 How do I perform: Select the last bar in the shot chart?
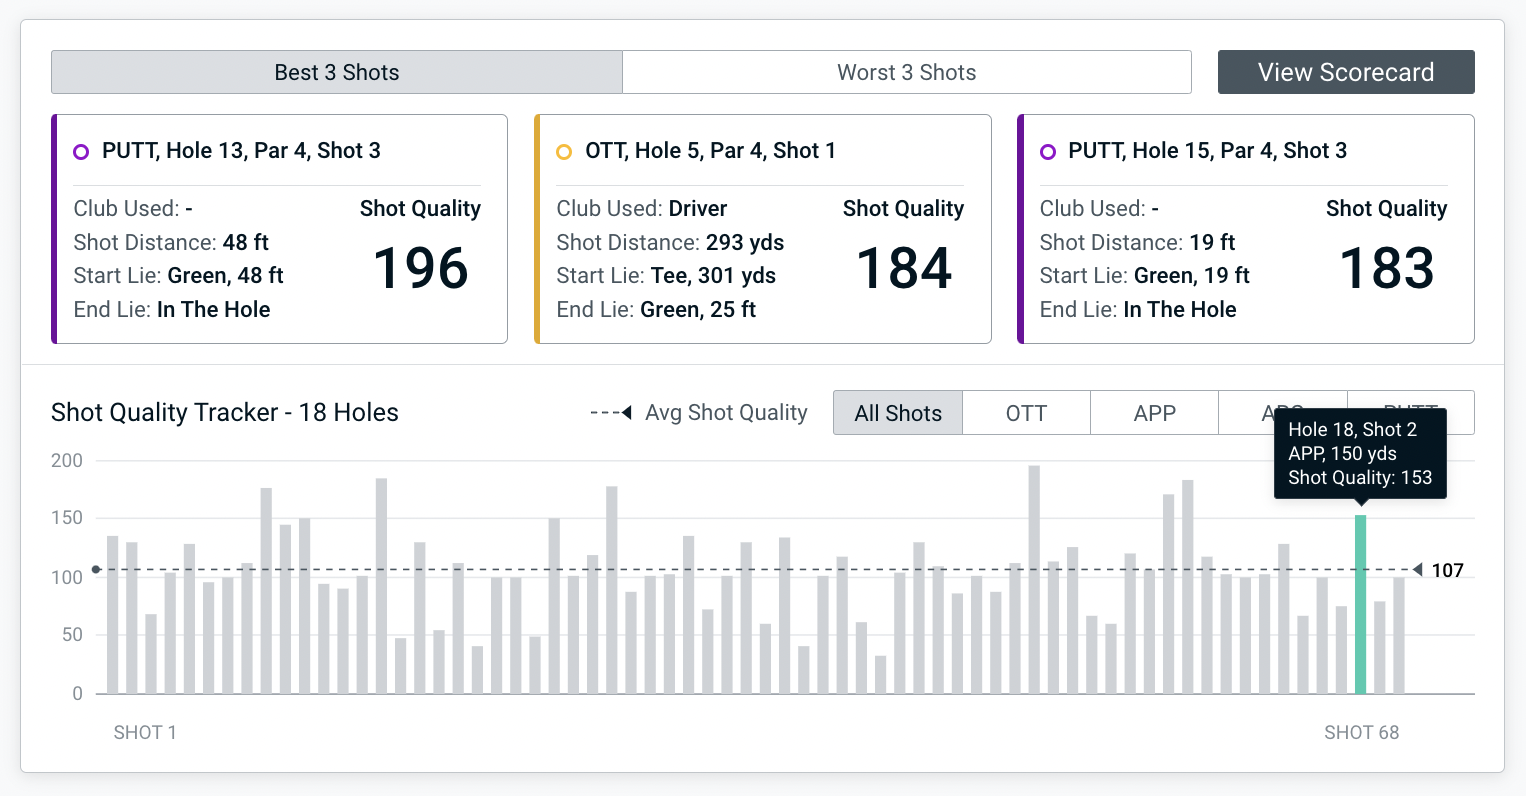pyautogui.click(x=1399, y=635)
